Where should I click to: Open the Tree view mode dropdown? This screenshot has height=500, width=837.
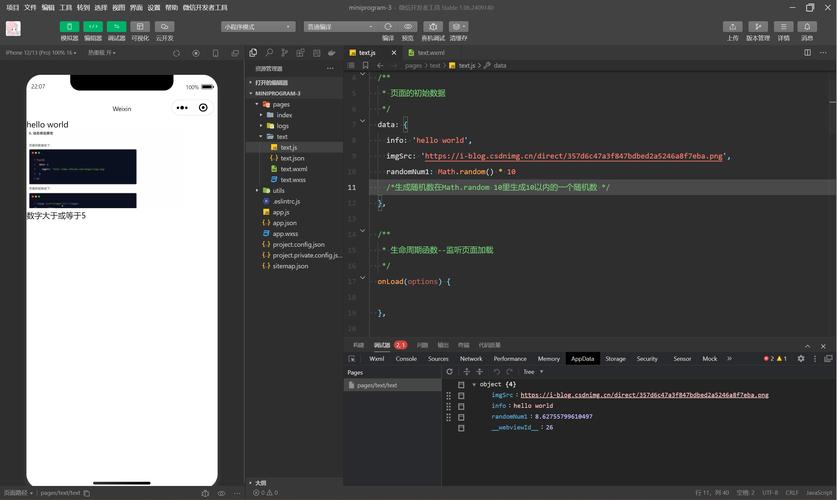[533, 371]
